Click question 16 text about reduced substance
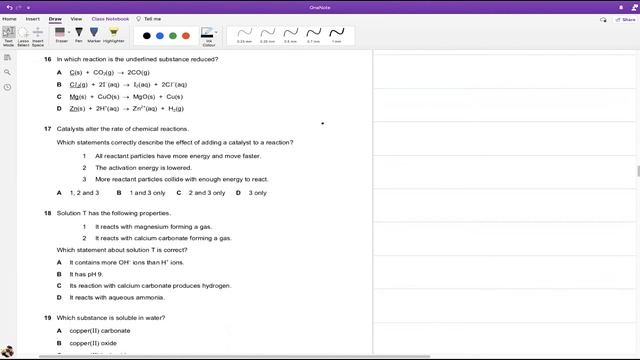Viewport: 640px width, 360px height. pyautogui.click(x=137, y=59)
